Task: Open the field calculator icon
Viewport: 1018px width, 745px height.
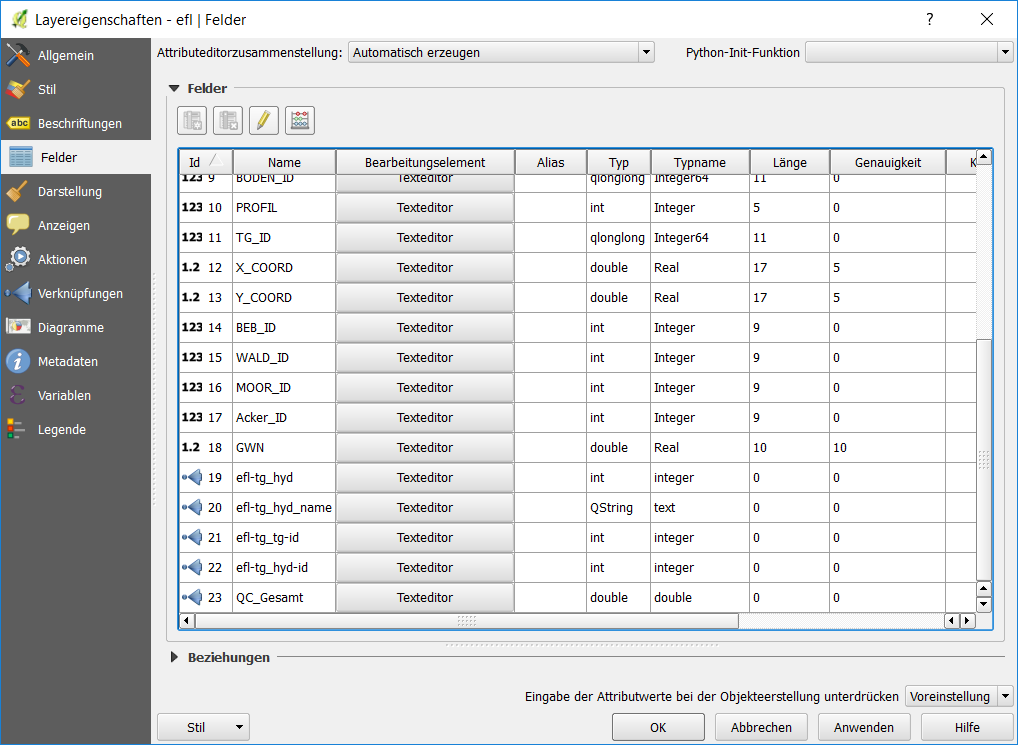Action: click(x=300, y=121)
